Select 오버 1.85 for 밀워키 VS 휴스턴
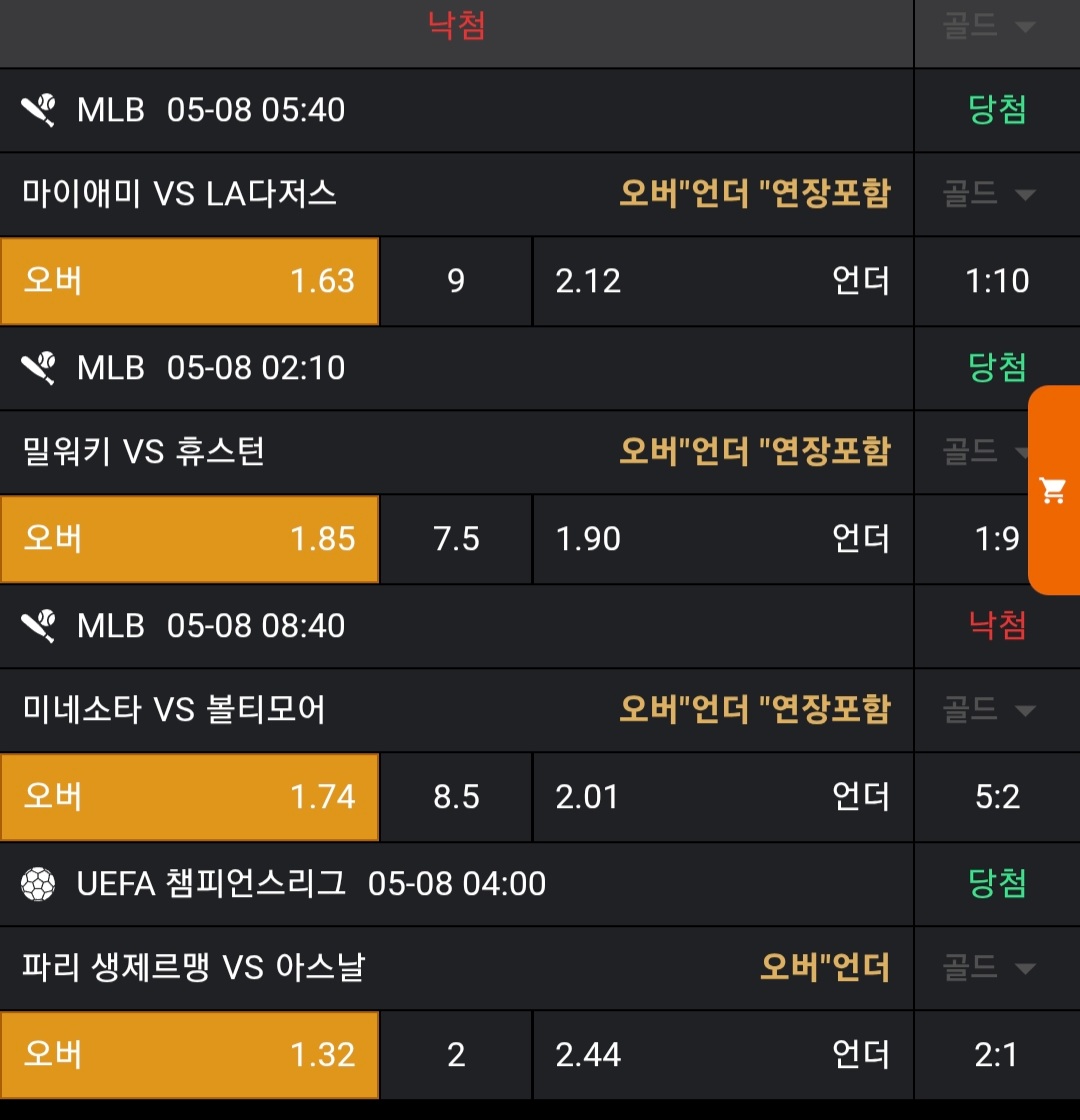The width and height of the screenshot is (1080, 1120). 190,539
